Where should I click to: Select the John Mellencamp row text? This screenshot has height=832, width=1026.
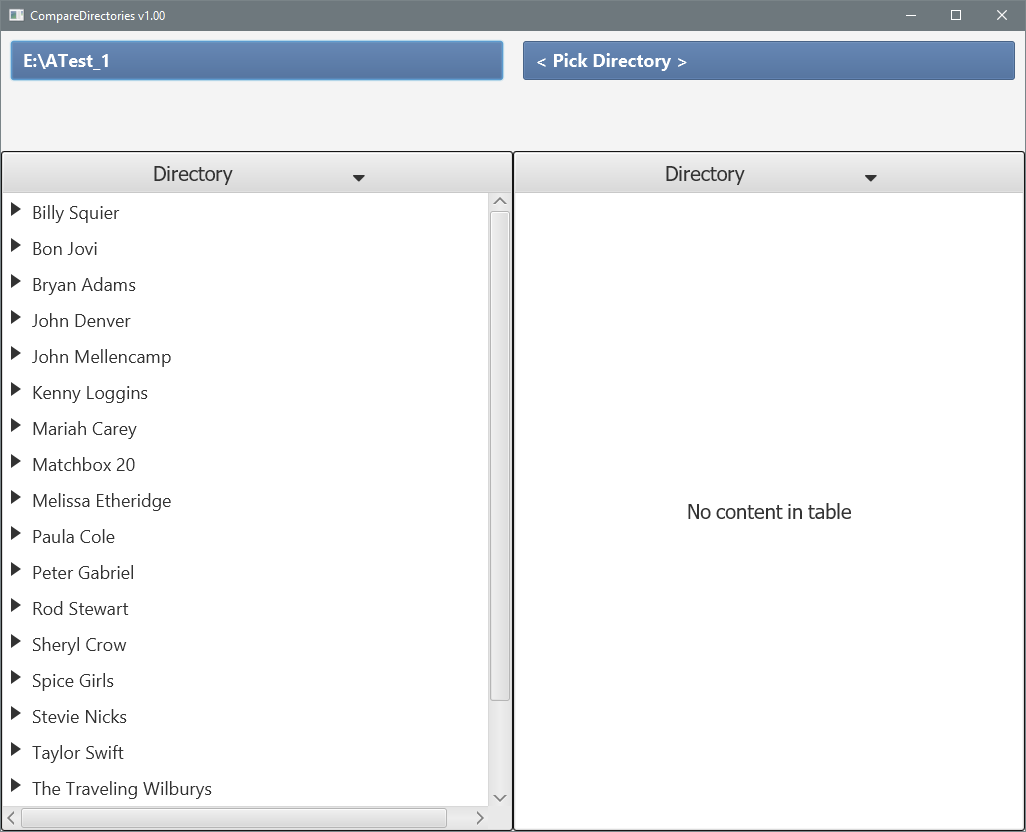point(101,357)
